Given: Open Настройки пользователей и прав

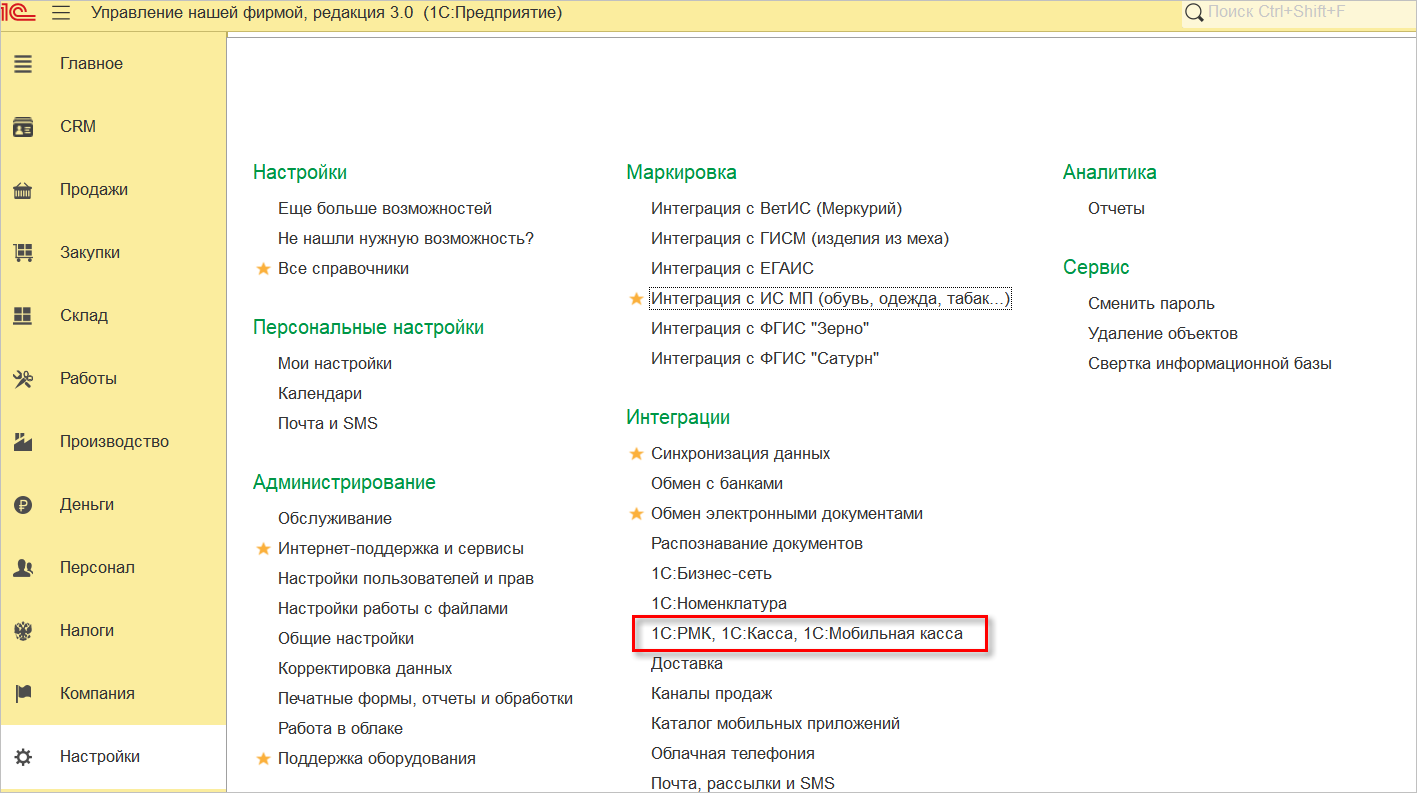Looking at the screenshot, I should pos(406,579).
